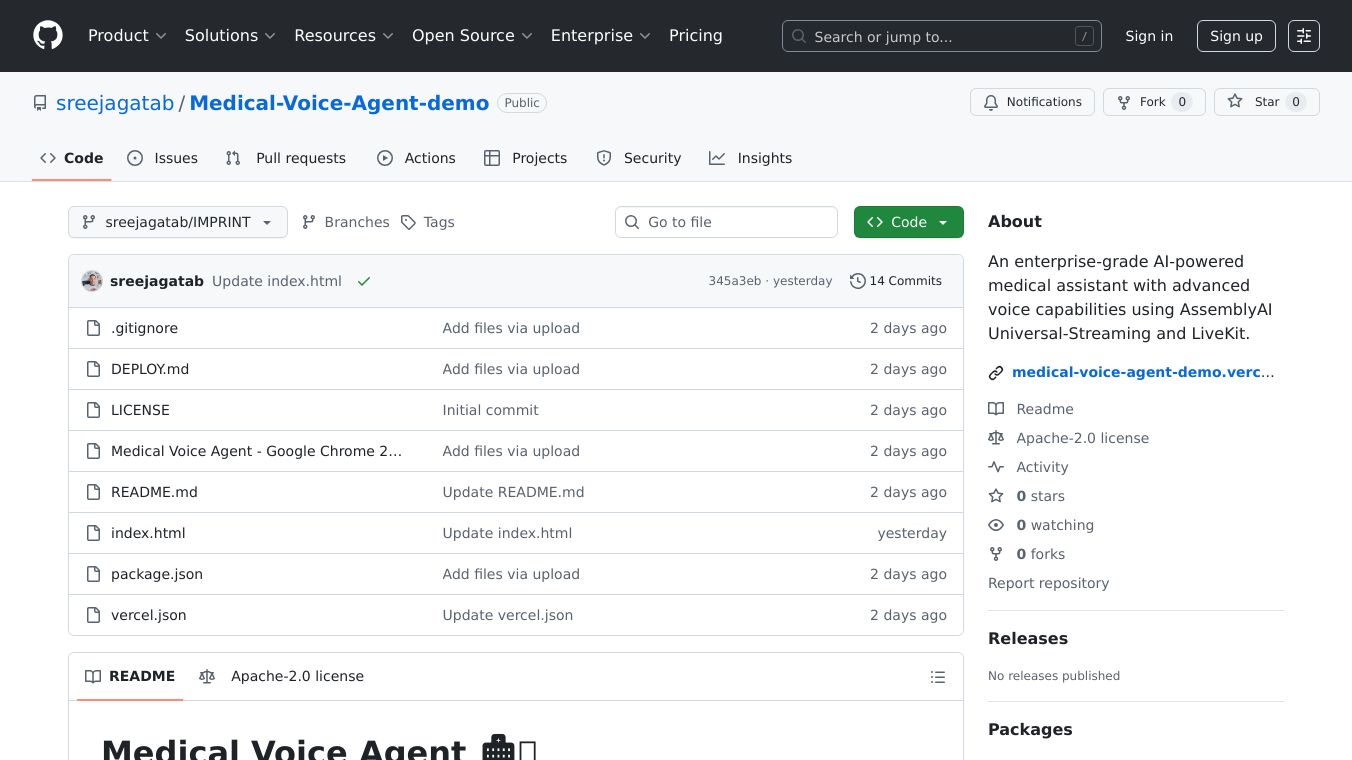Click the GitHub logo icon

[48, 36]
